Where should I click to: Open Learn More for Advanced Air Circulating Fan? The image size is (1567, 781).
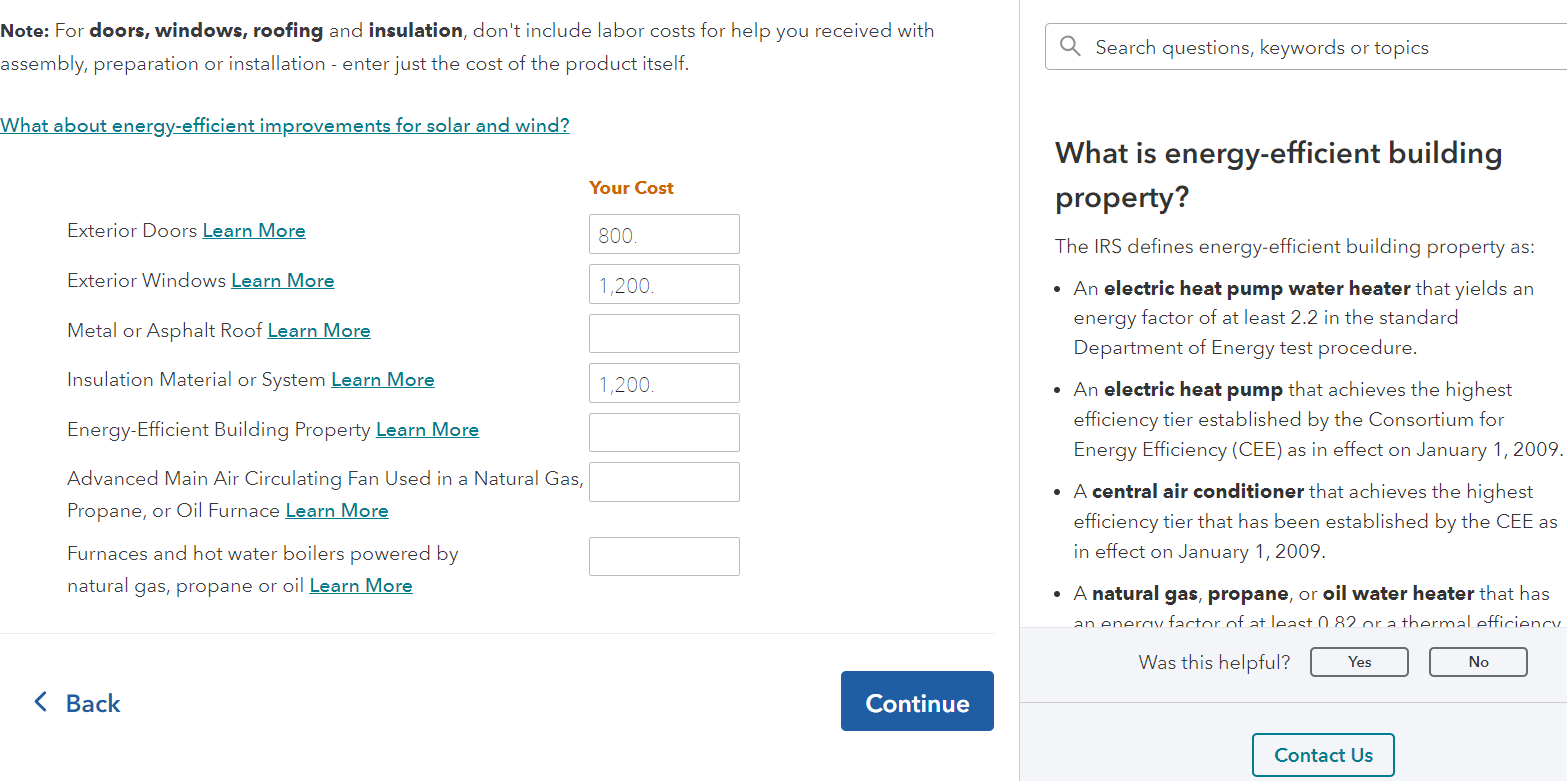pyautogui.click(x=337, y=510)
